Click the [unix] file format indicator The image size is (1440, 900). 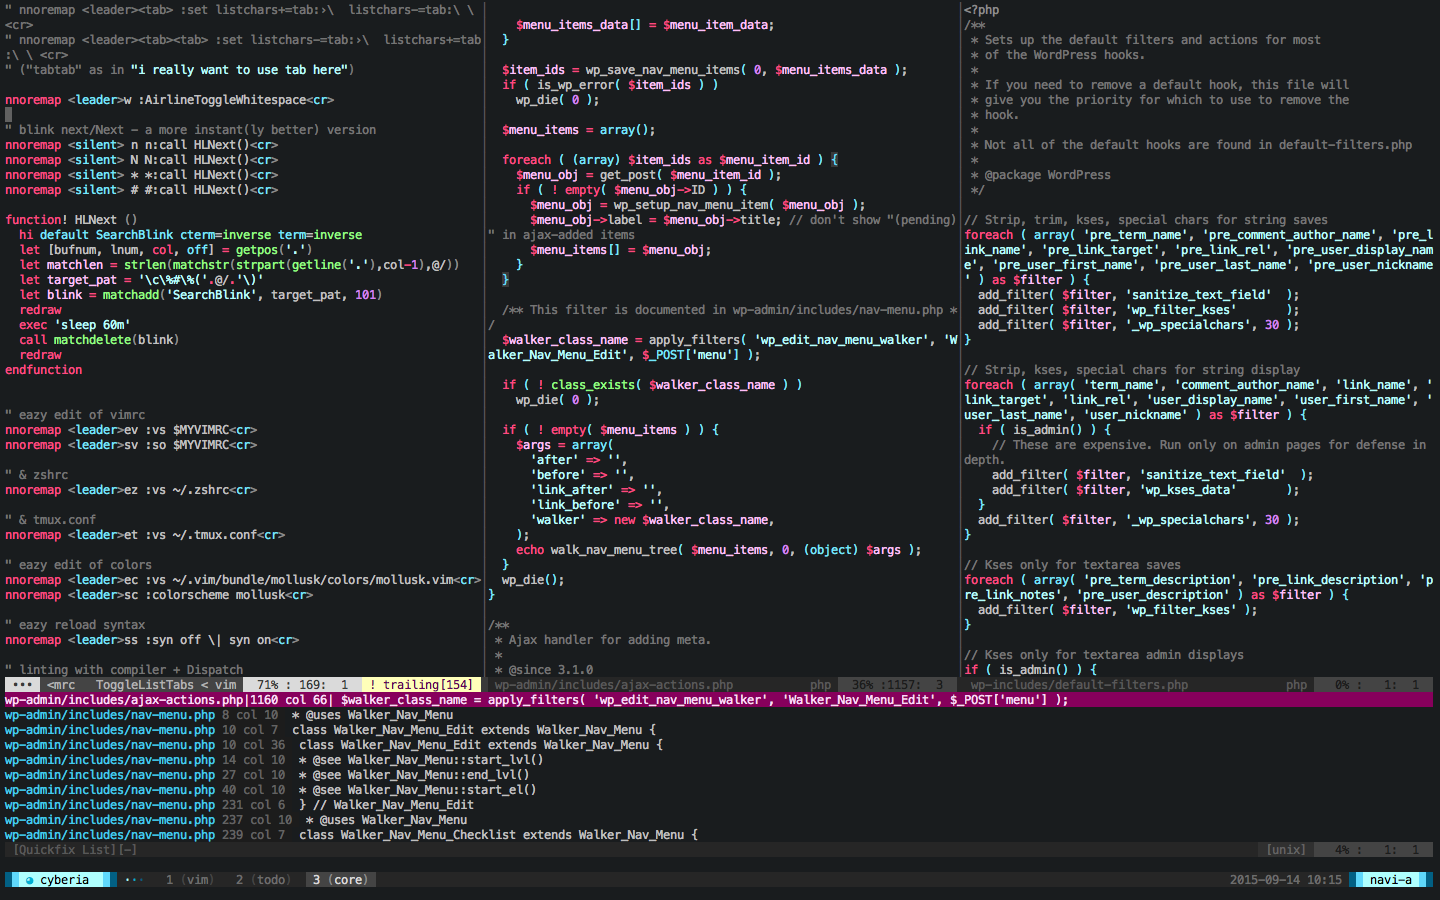pos(1284,849)
